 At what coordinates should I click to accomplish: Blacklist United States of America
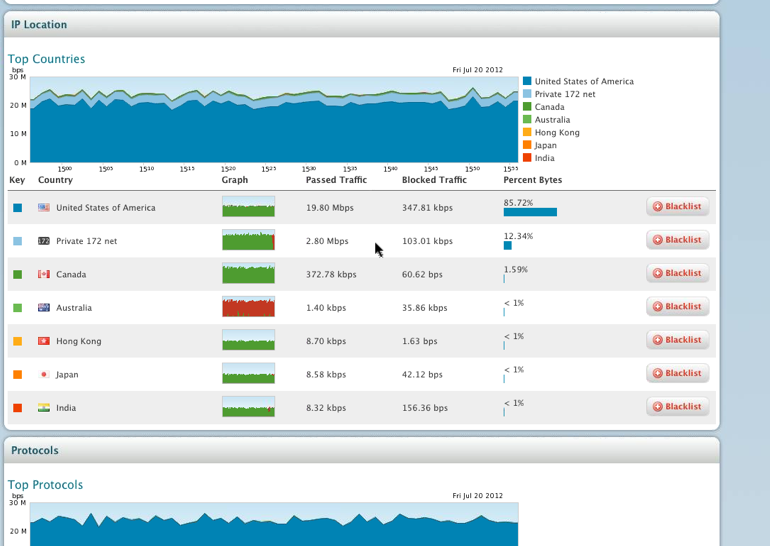677,207
